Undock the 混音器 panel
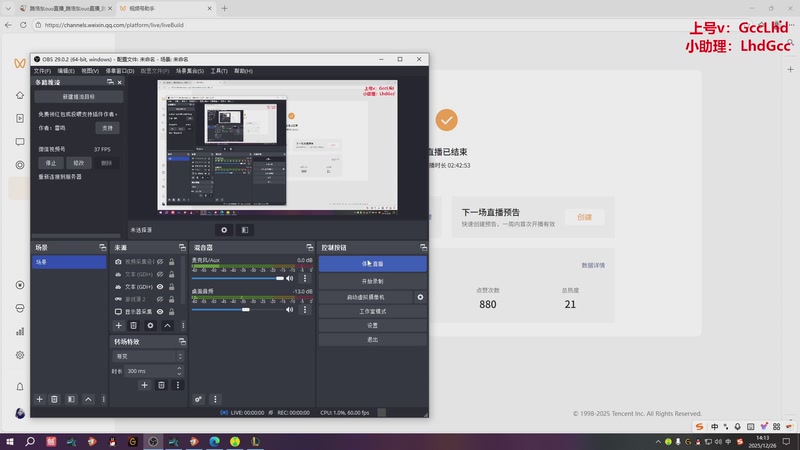 pos(309,247)
